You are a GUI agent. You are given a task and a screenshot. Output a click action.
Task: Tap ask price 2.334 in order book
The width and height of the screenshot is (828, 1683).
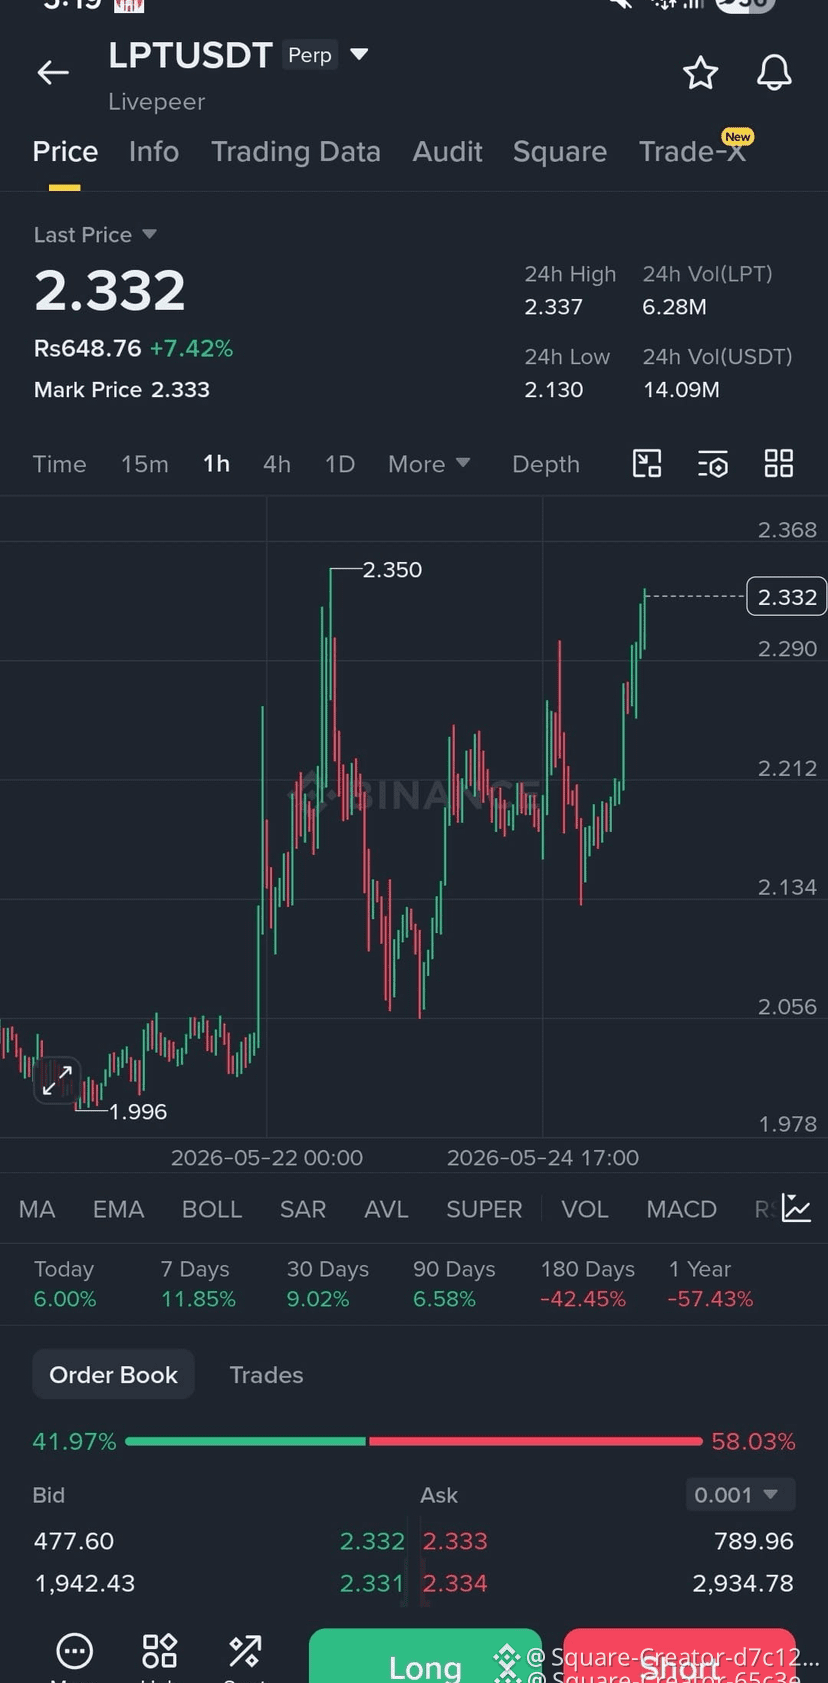(455, 1583)
